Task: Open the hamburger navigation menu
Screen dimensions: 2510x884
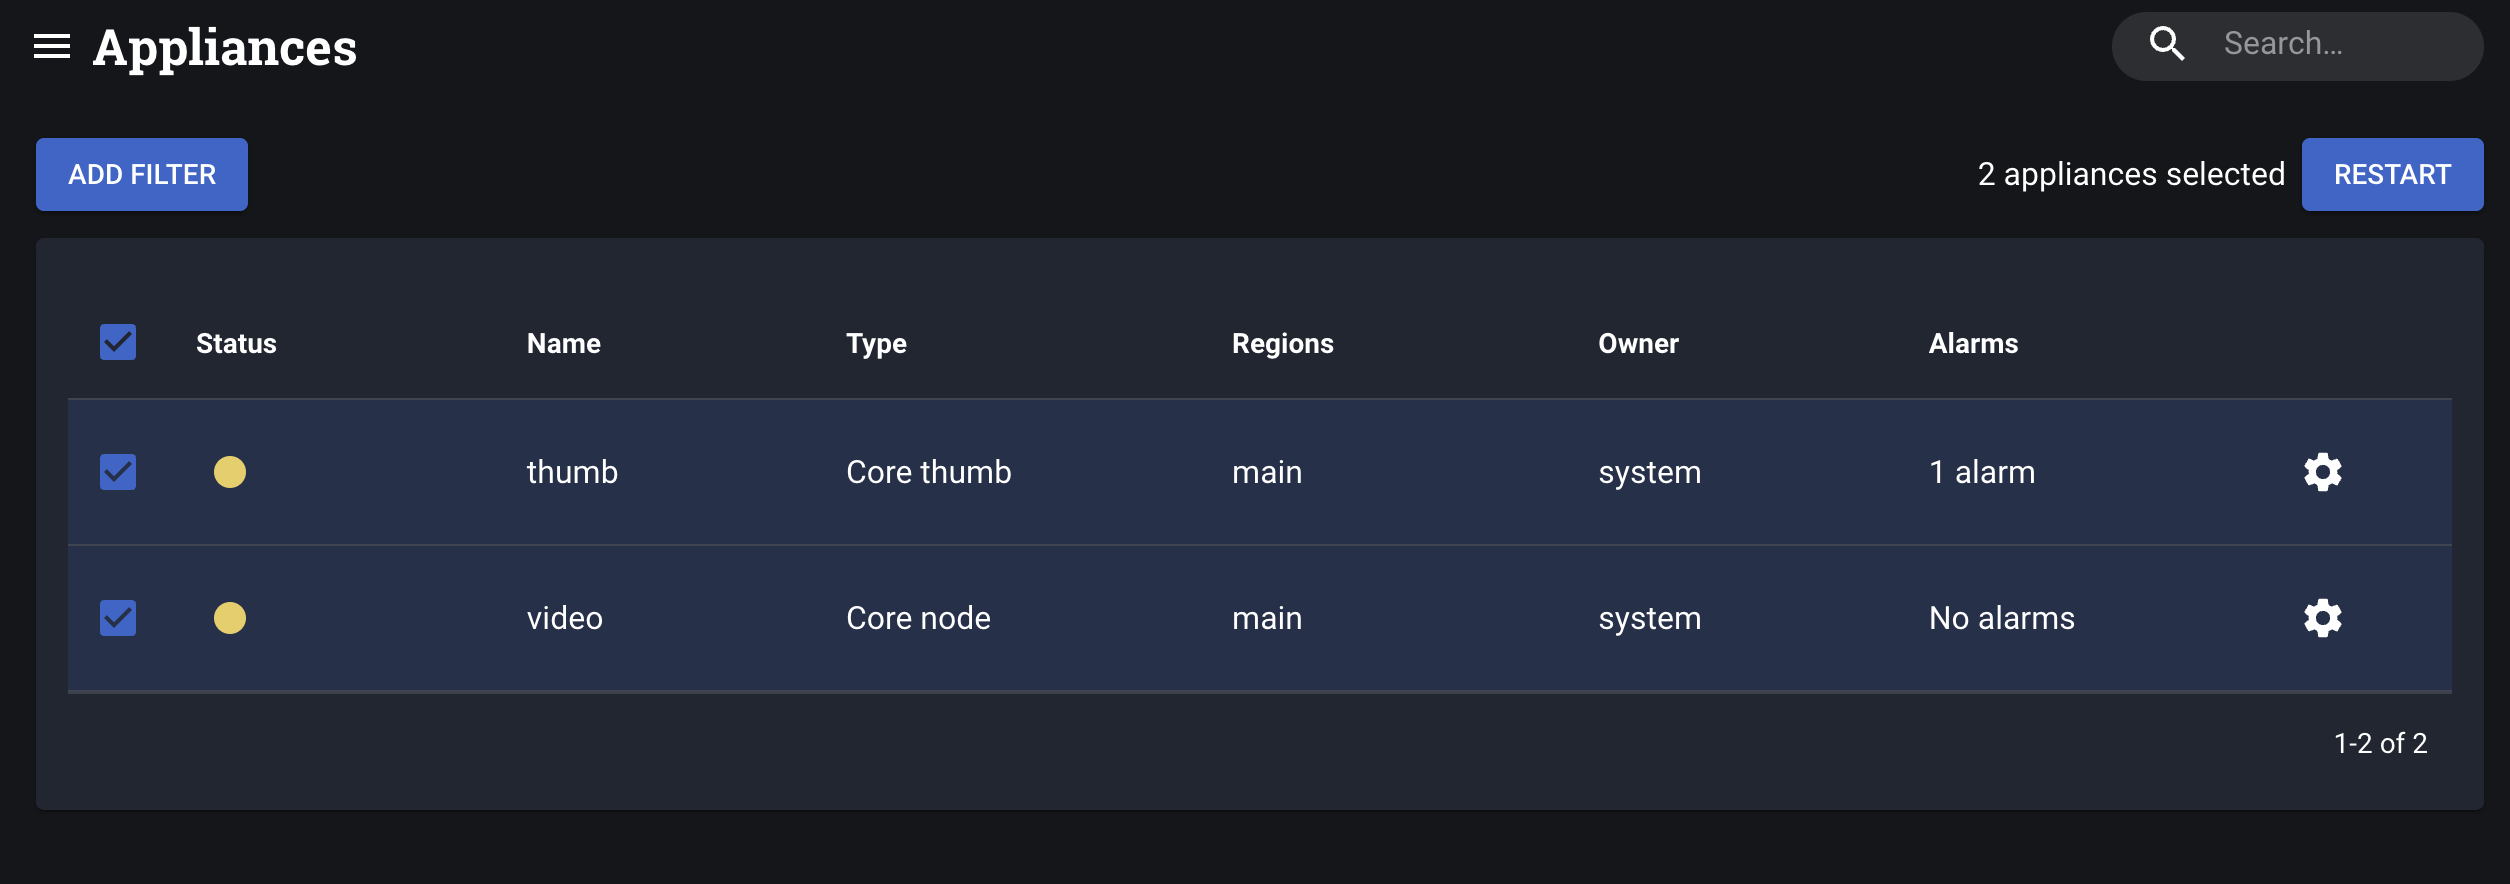Action: (x=52, y=46)
